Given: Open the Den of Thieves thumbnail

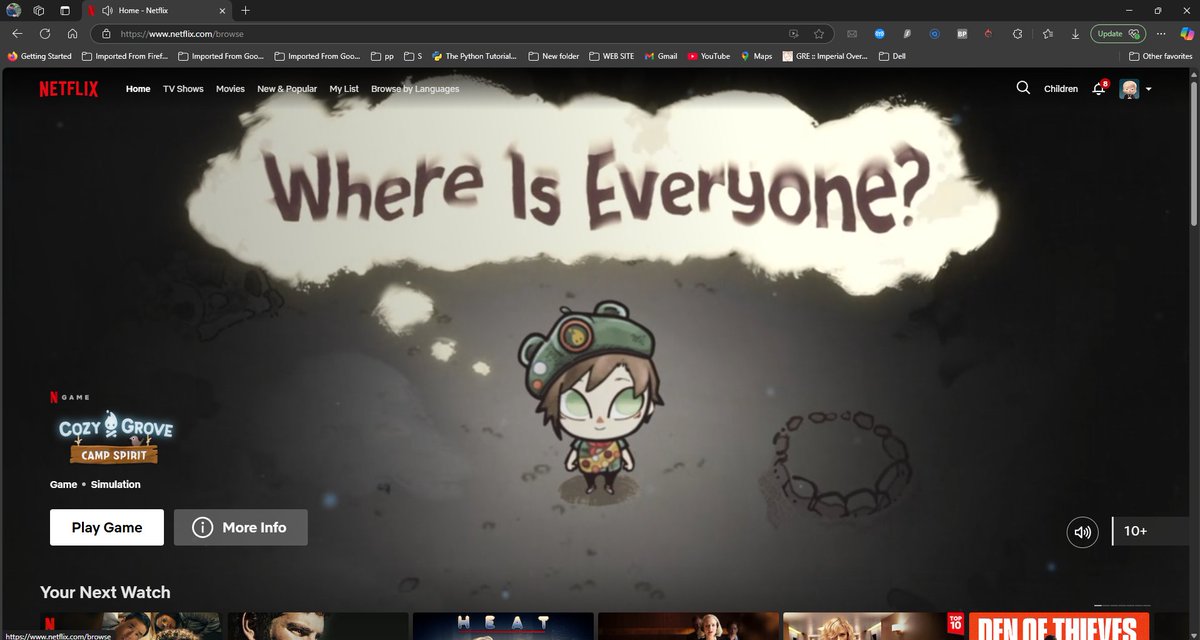Looking at the screenshot, I should pyautogui.click(x=1059, y=626).
